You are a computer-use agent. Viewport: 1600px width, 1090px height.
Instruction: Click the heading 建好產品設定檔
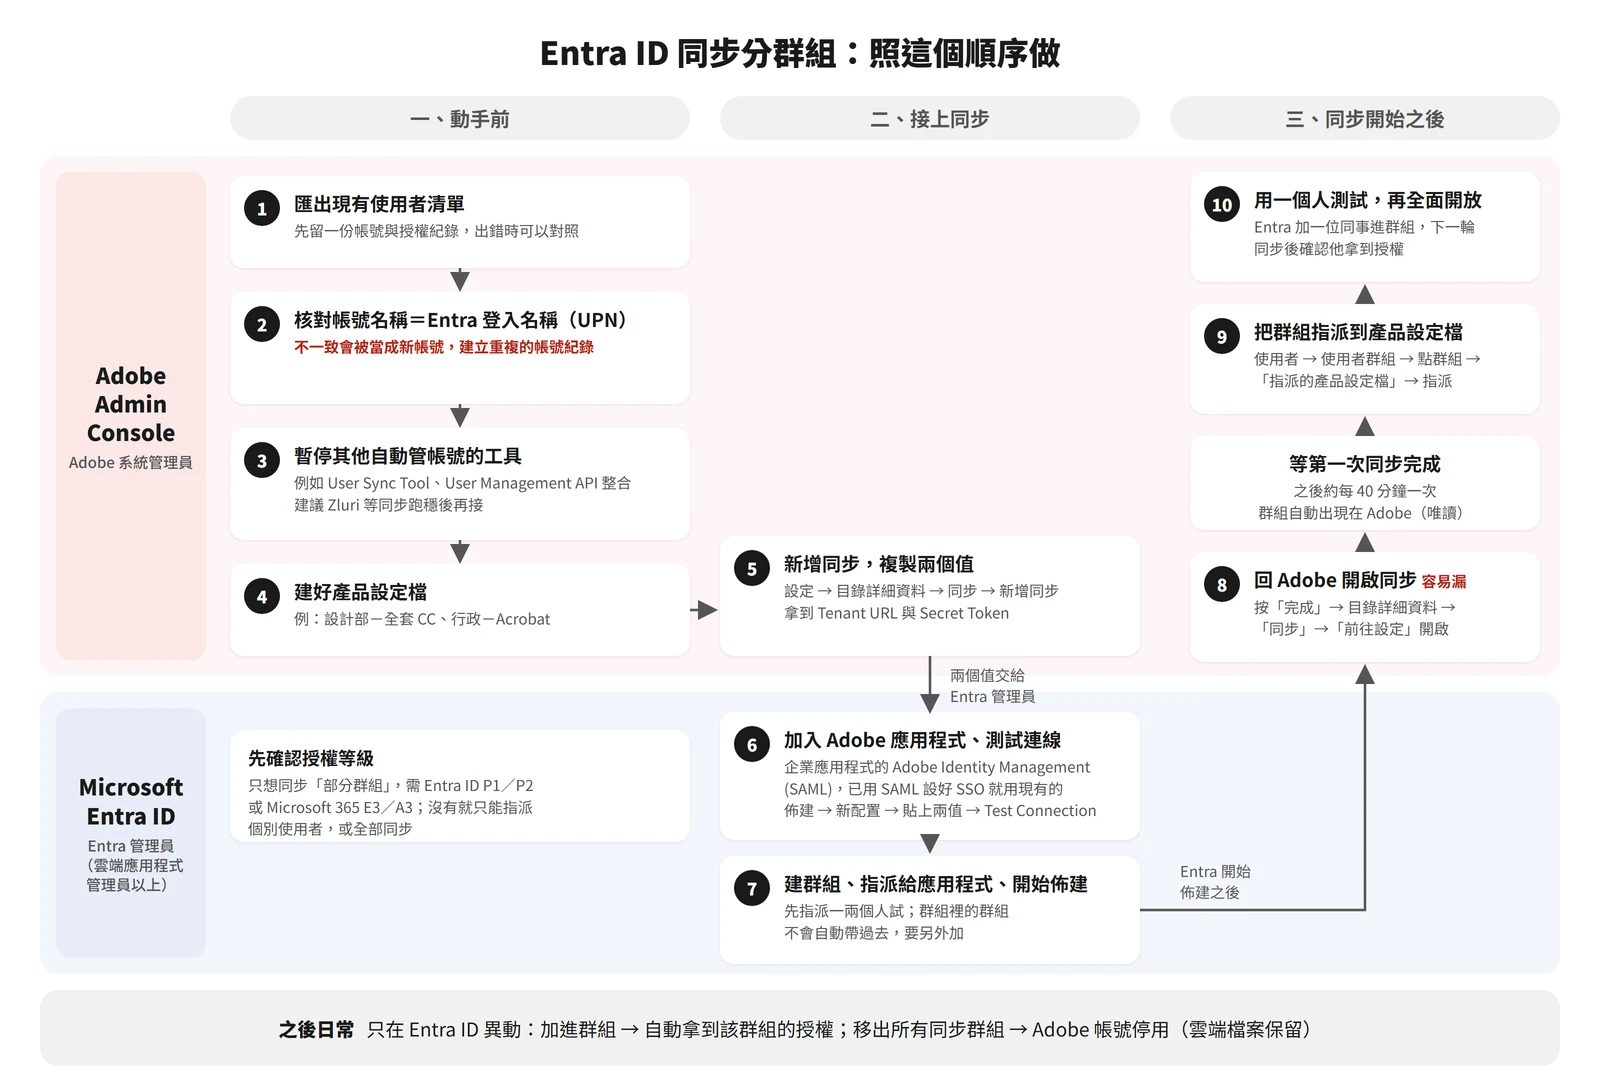click(x=360, y=592)
